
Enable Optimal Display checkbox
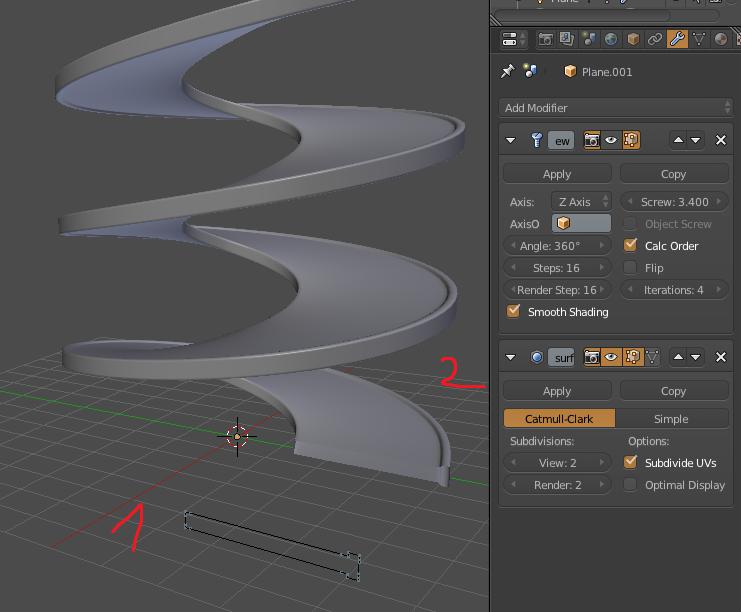click(x=630, y=485)
